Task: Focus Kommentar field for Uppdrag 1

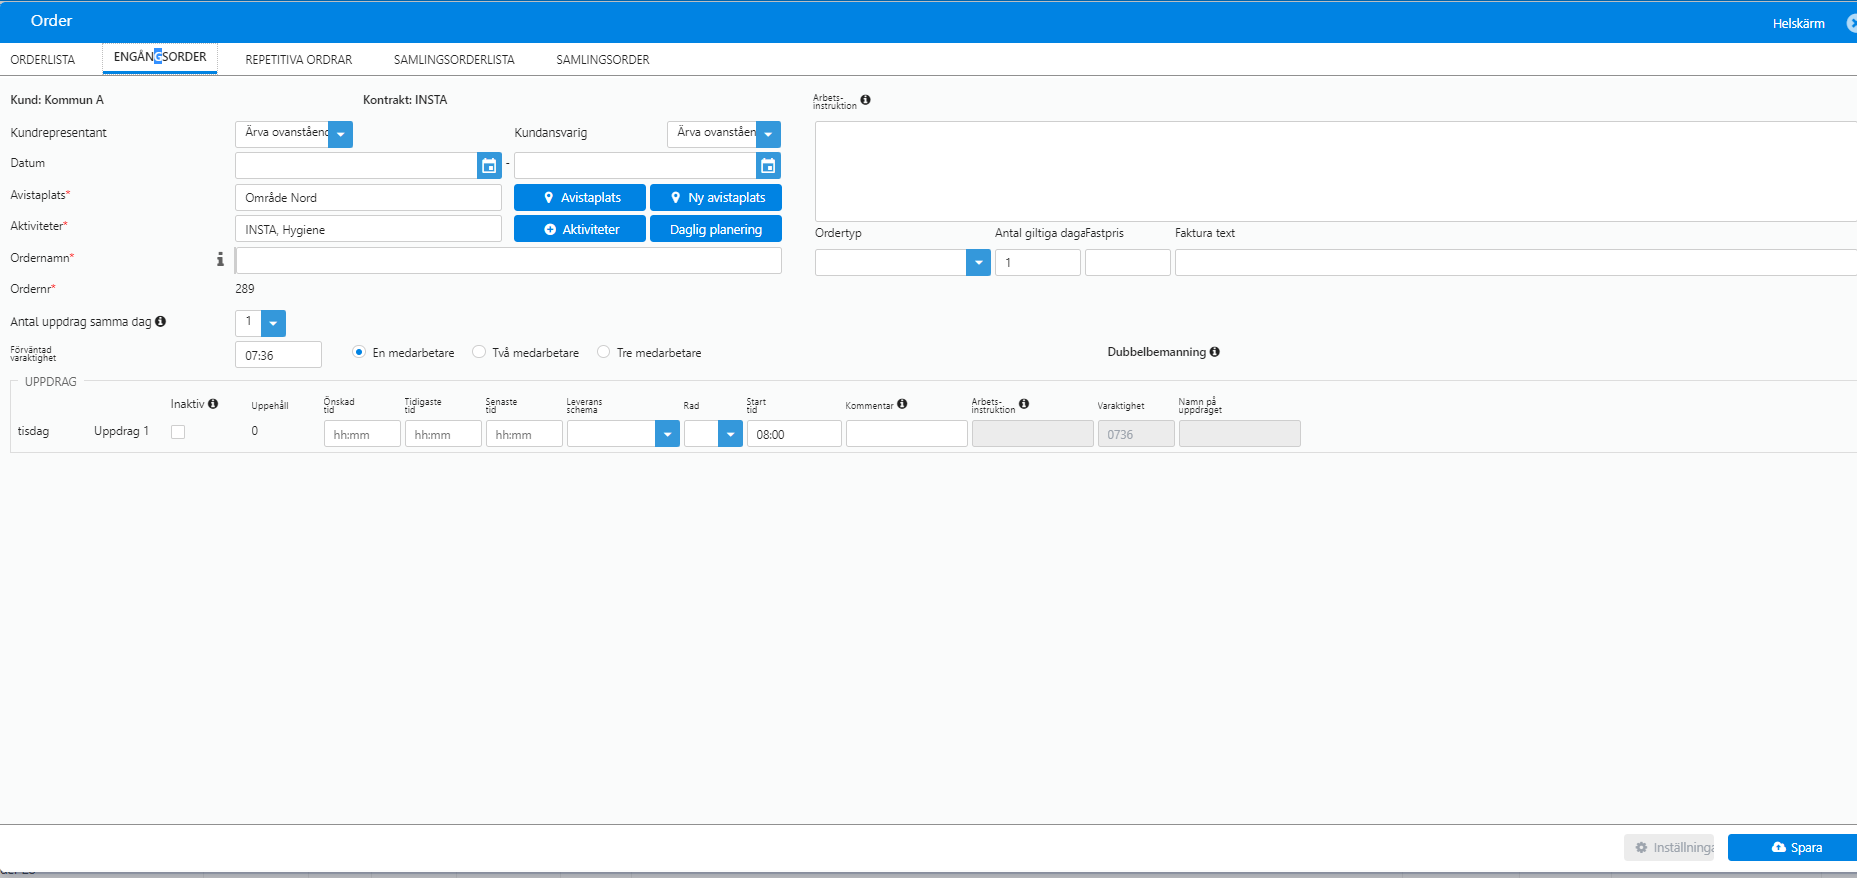Action: tap(907, 434)
